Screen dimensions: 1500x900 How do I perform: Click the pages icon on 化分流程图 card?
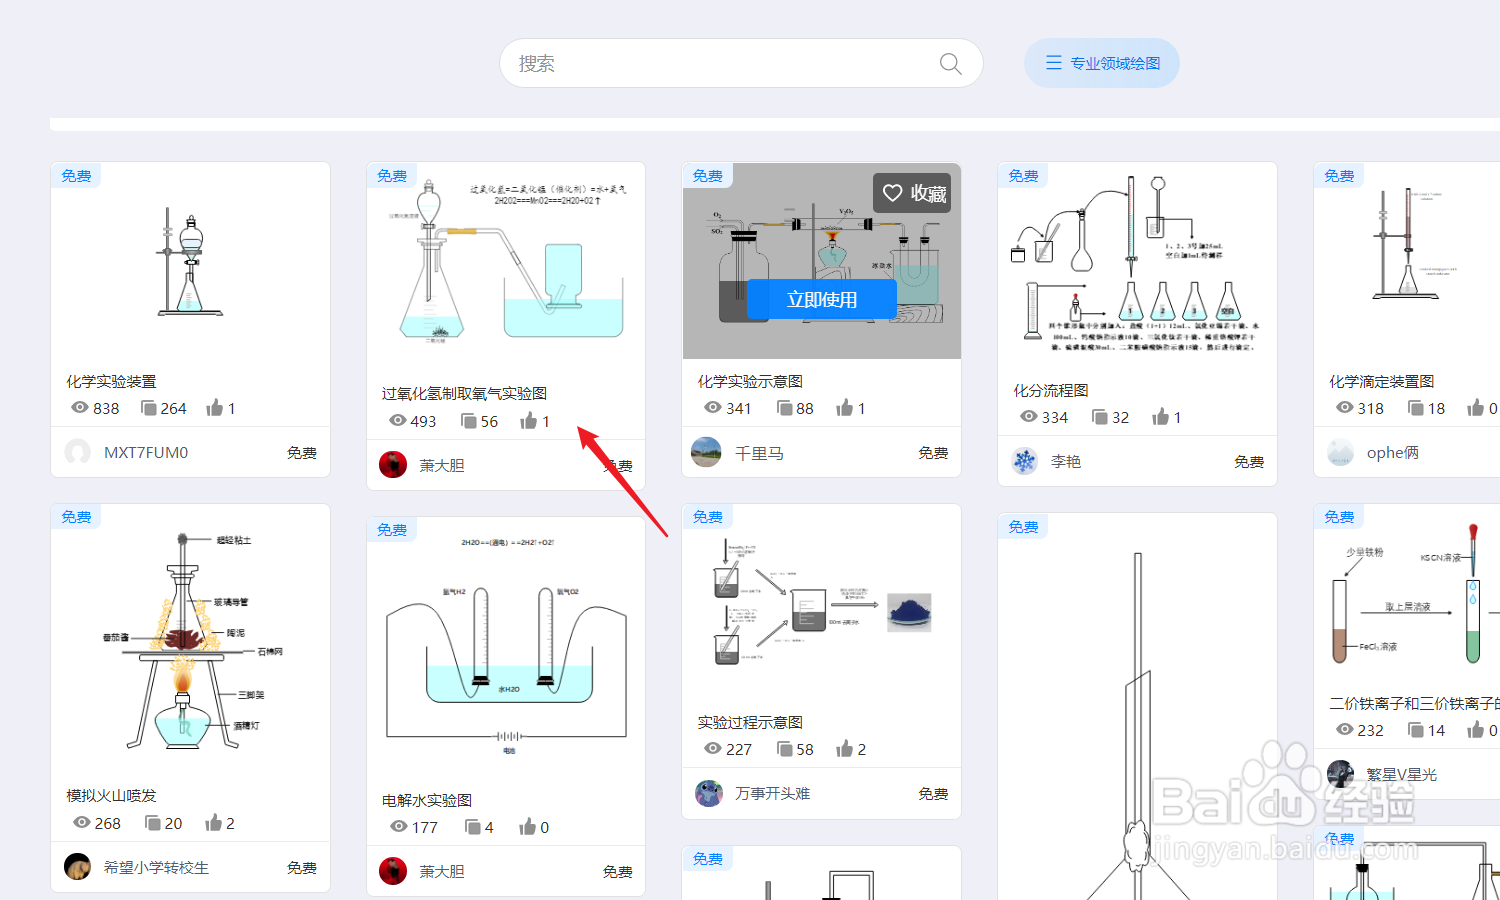[x=1100, y=417]
